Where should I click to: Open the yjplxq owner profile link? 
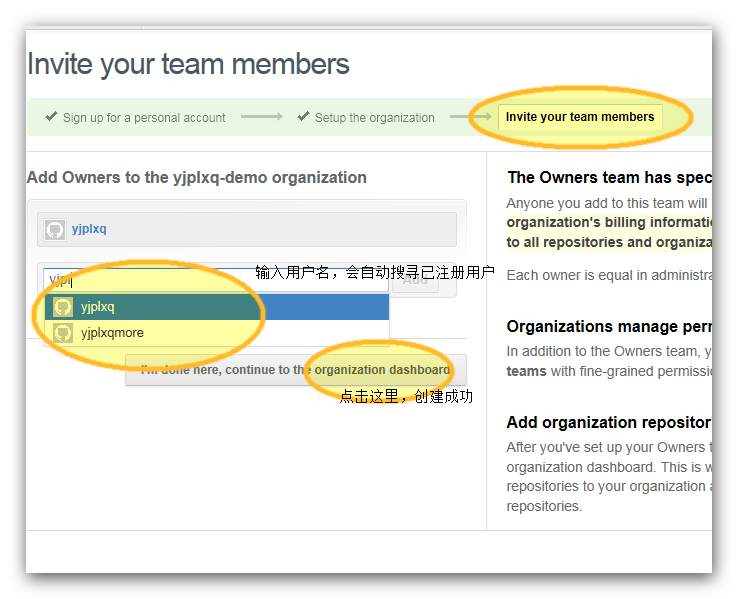(89, 229)
